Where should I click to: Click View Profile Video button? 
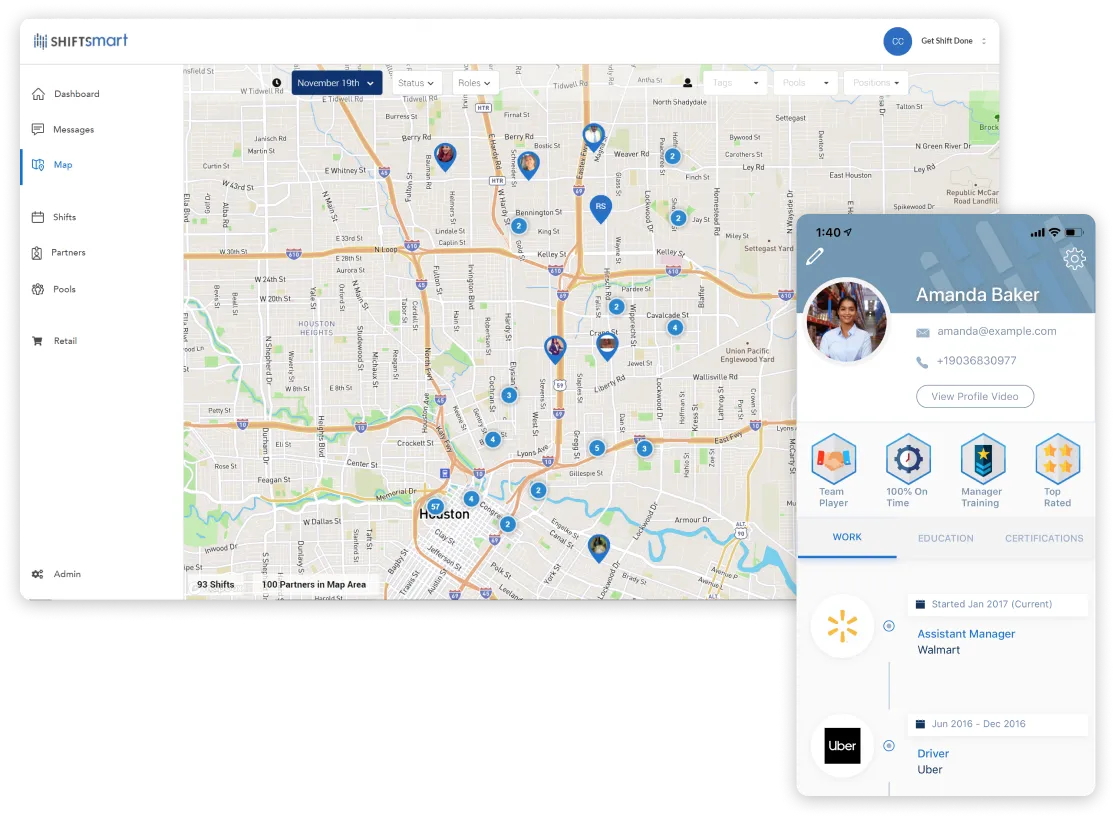tap(975, 396)
